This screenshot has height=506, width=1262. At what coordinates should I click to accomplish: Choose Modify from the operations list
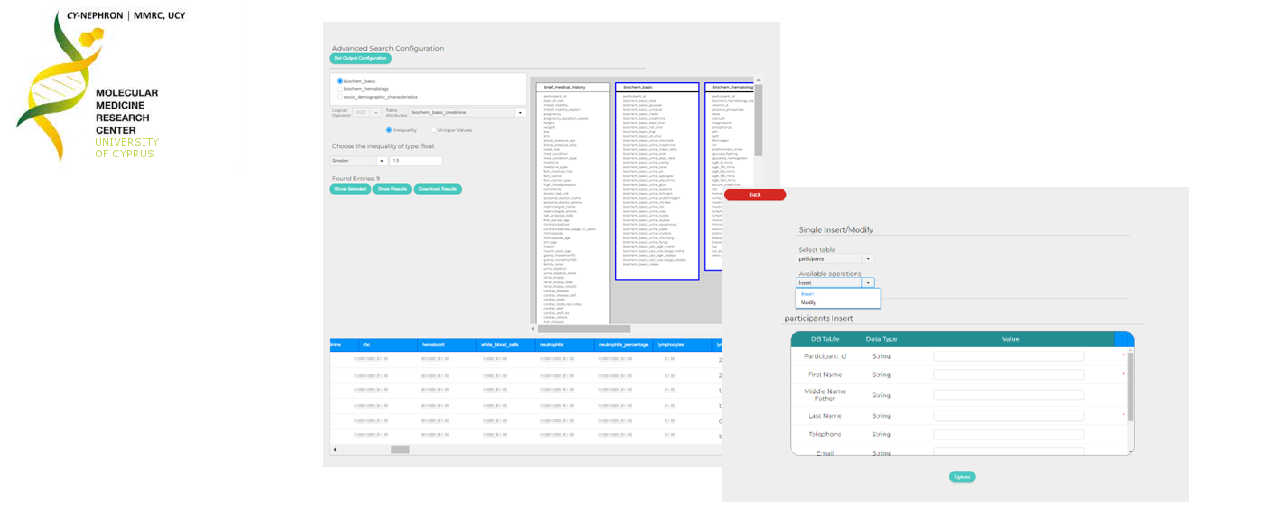coord(809,302)
